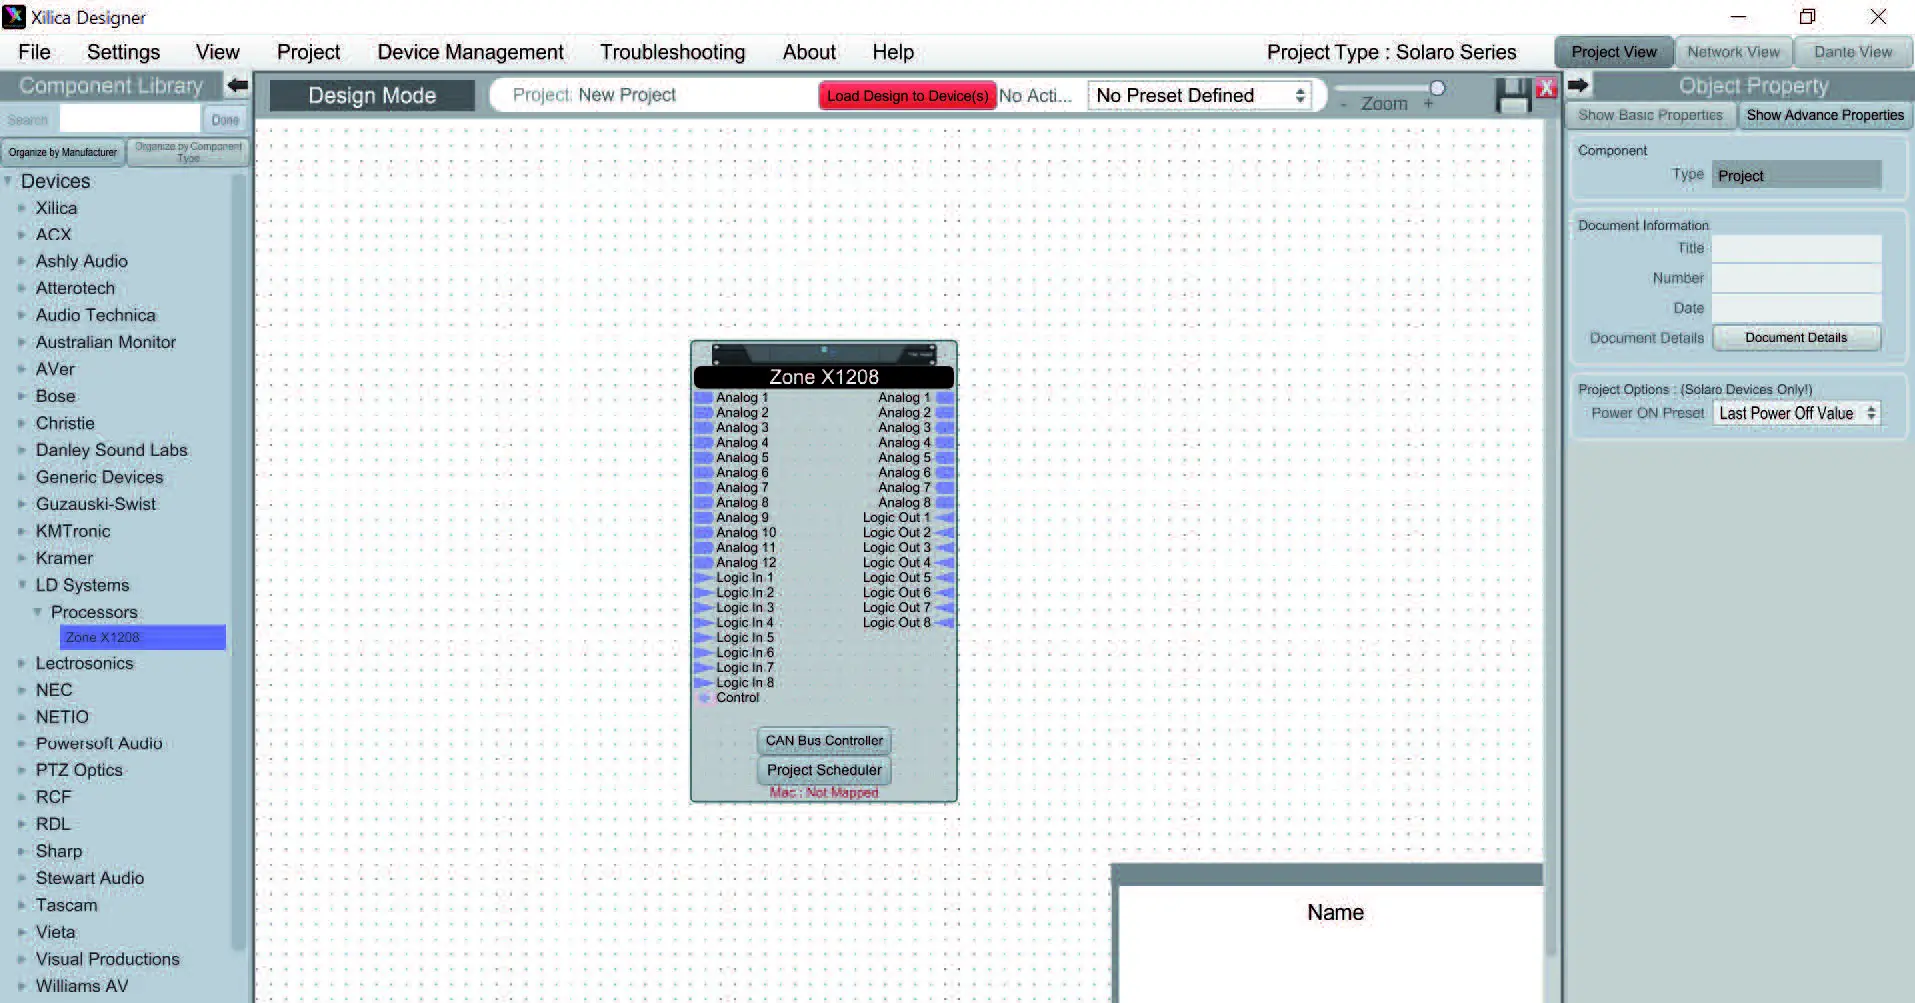Select the Analog 4 output port connector

(x=945, y=443)
